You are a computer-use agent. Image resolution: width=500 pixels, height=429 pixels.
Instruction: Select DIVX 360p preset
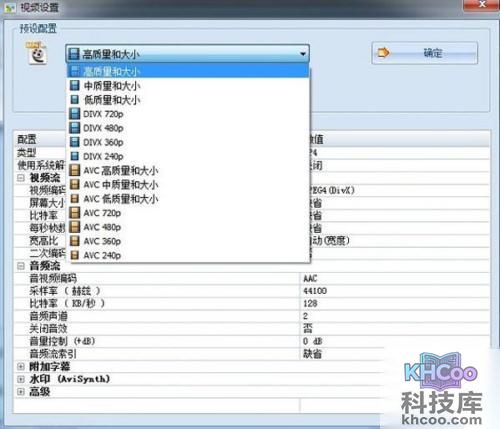click(x=188, y=142)
